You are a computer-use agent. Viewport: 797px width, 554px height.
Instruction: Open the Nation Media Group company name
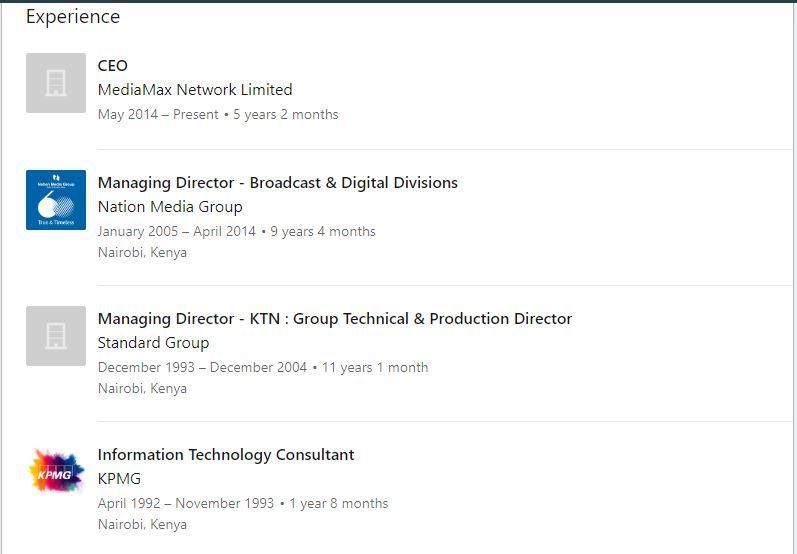170,206
